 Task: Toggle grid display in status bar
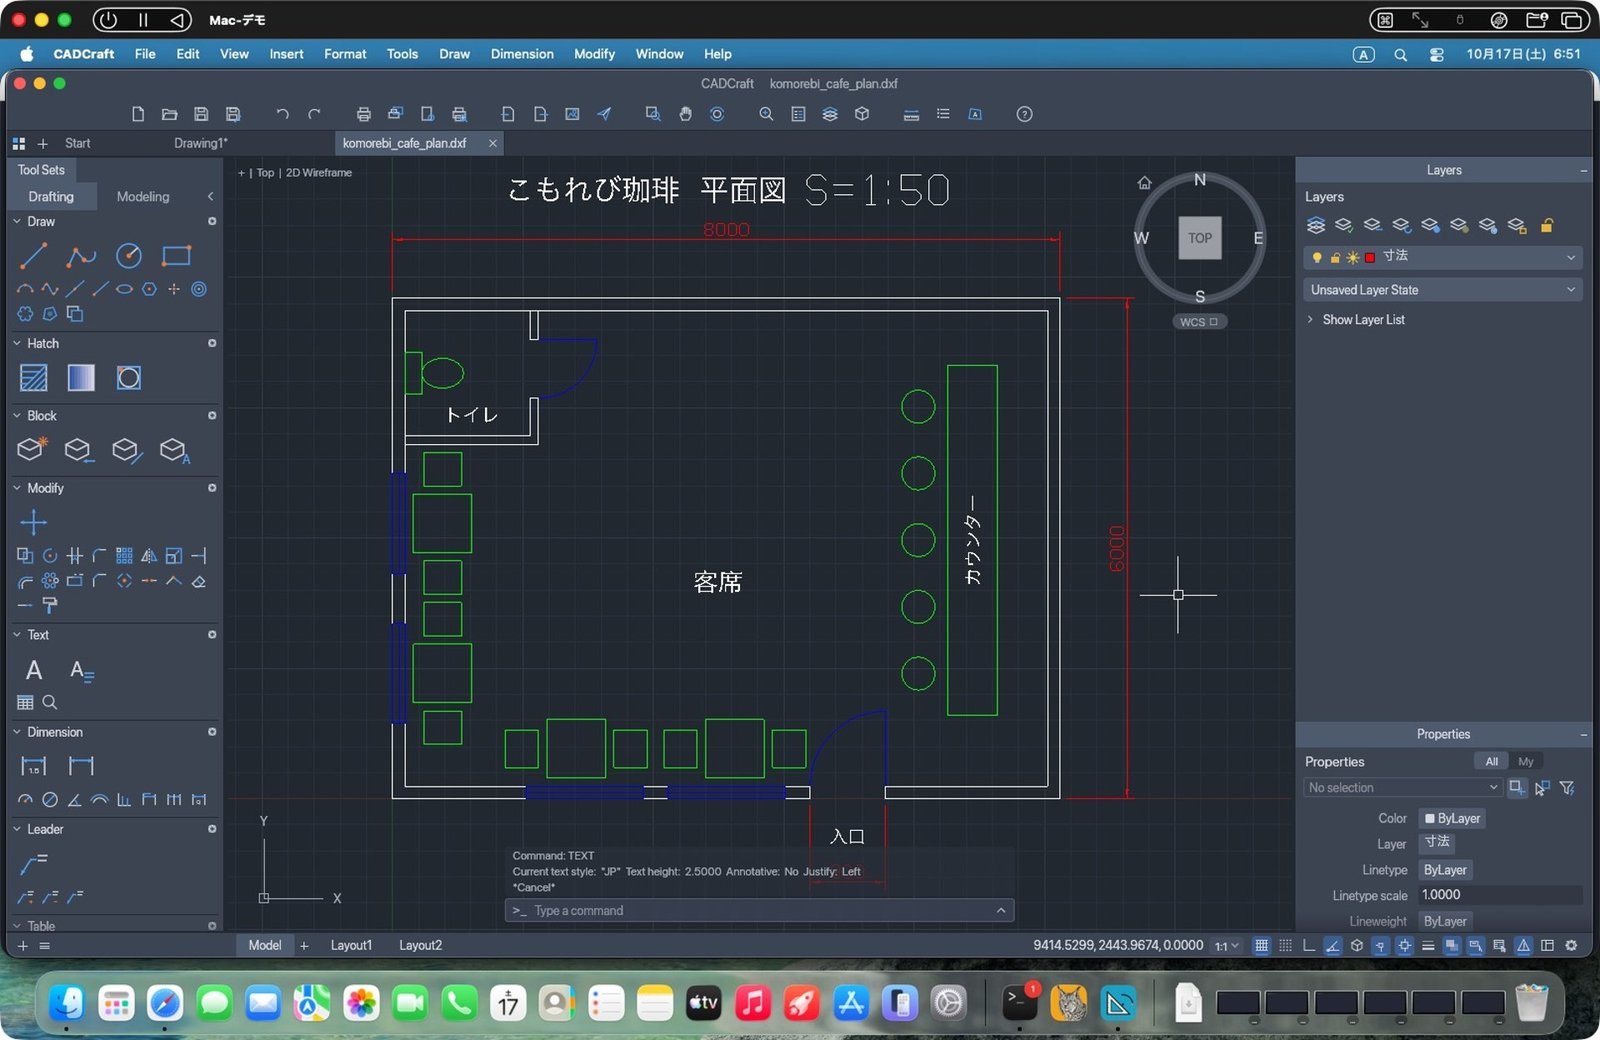click(x=1262, y=945)
